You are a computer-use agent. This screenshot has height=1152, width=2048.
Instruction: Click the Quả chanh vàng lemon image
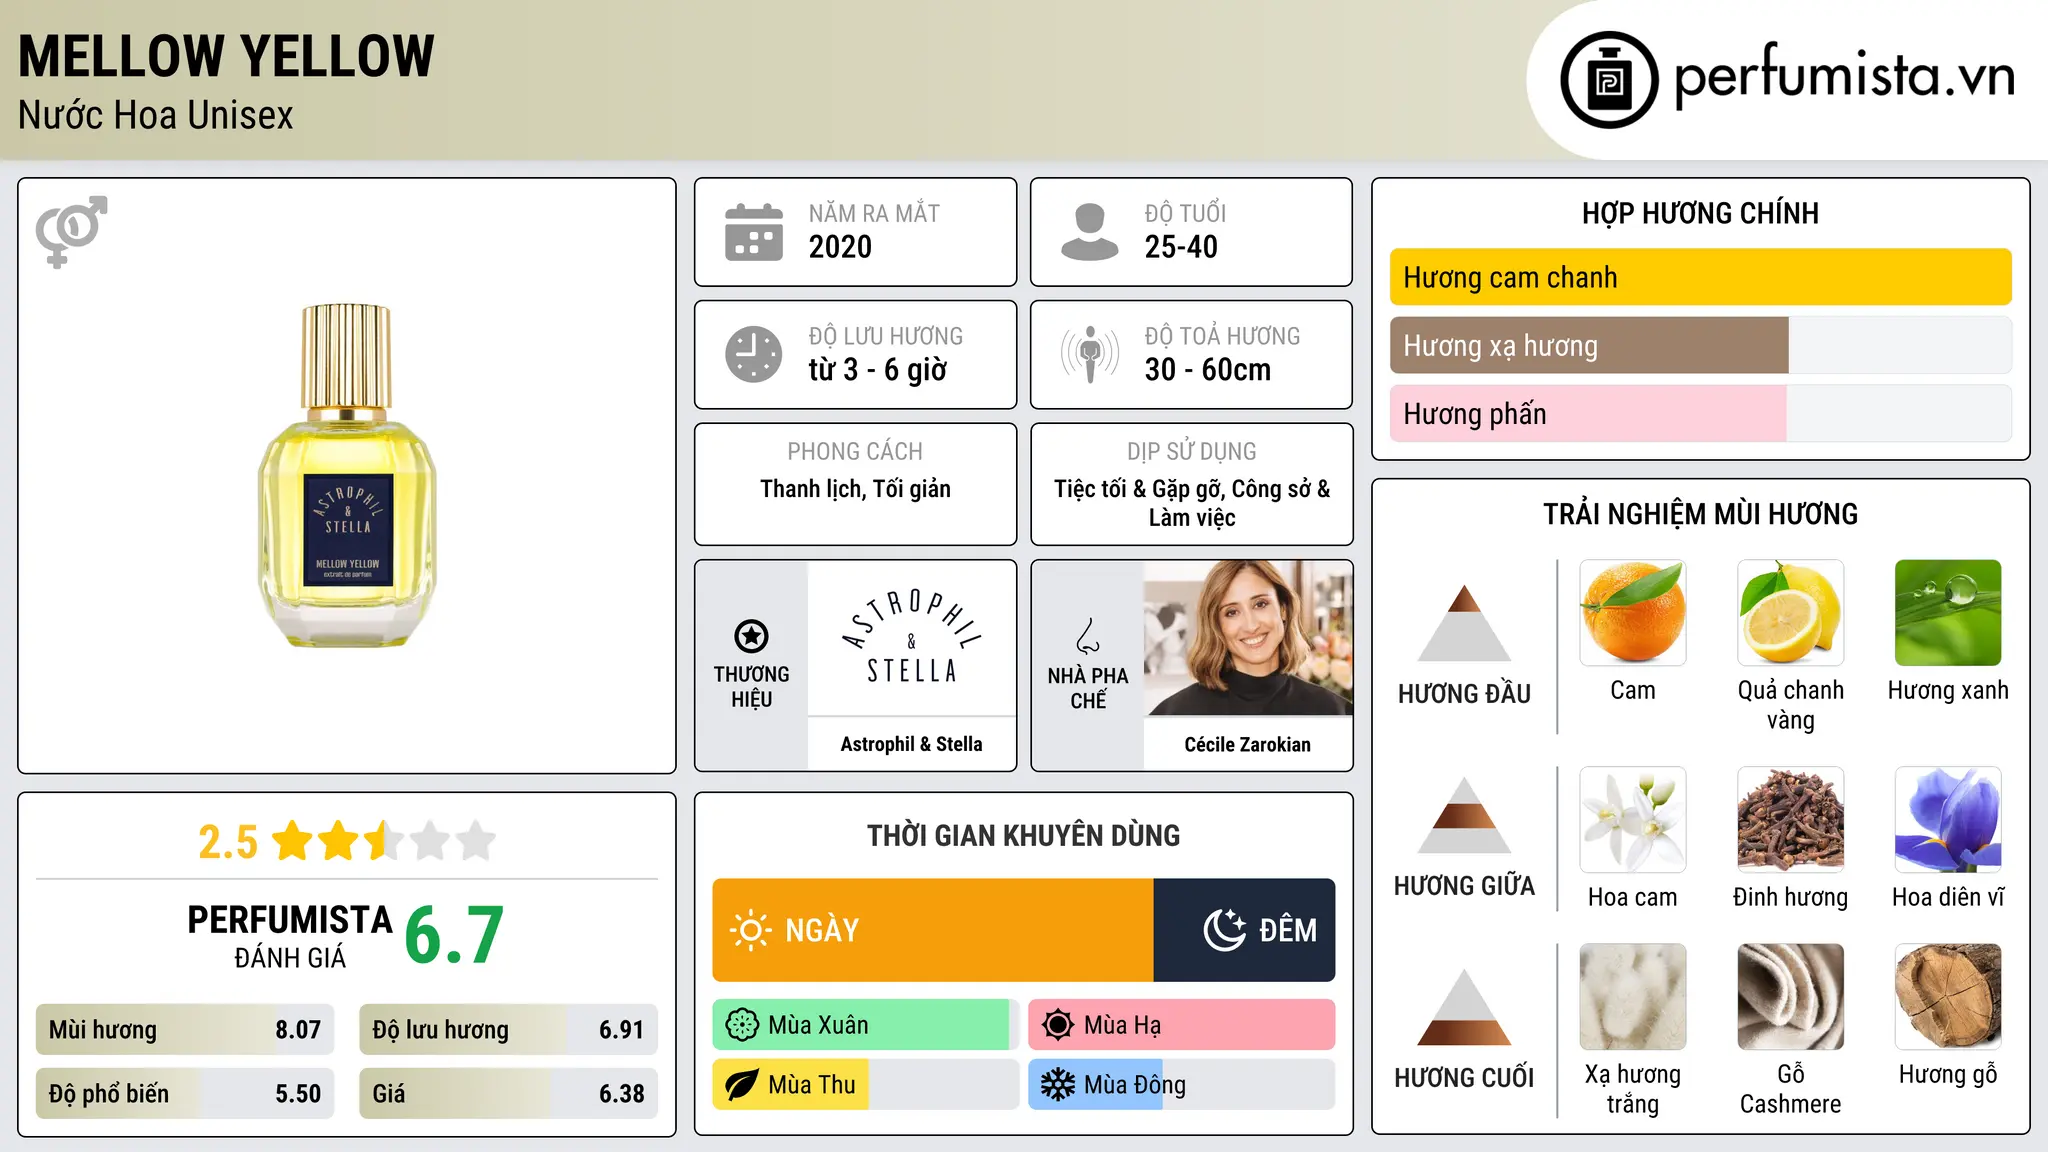pyautogui.click(x=1790, y=613)
